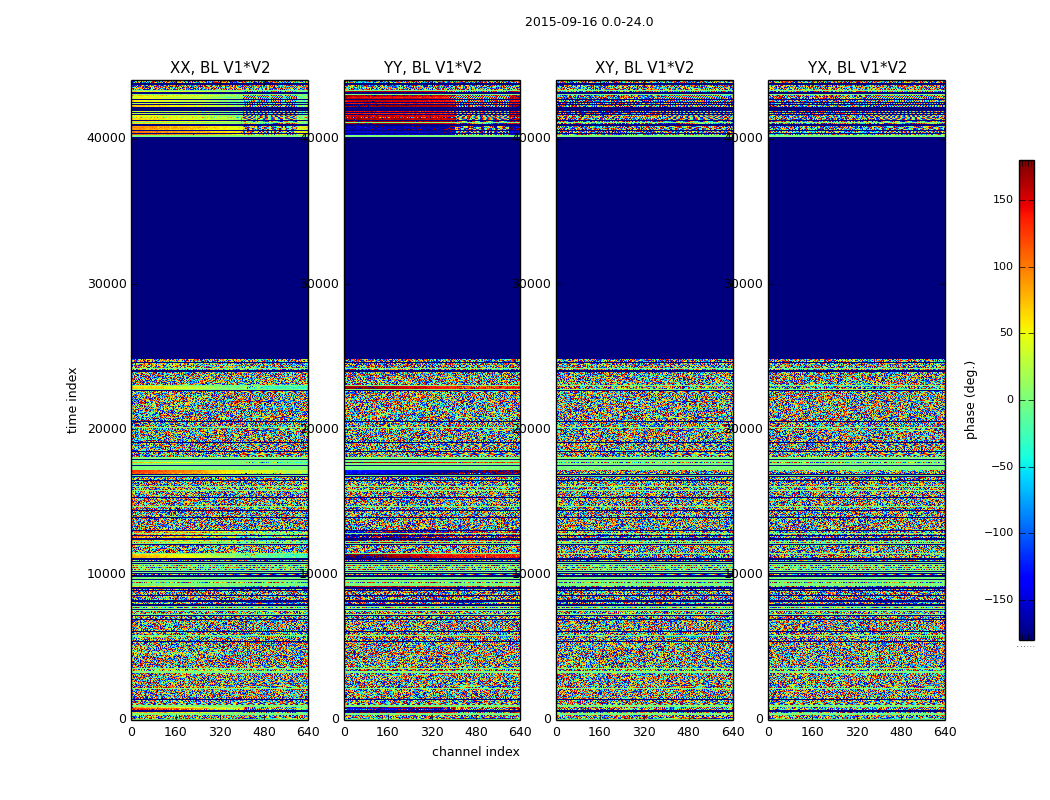The width and height of the screenshot is (1050, 800).
Task: Click the 10000 time tick left of XX plot
Action: tap(106, 574)
